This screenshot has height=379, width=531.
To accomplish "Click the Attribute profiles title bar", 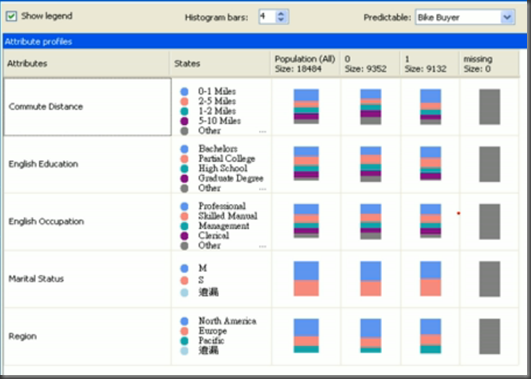I will 265,41.
